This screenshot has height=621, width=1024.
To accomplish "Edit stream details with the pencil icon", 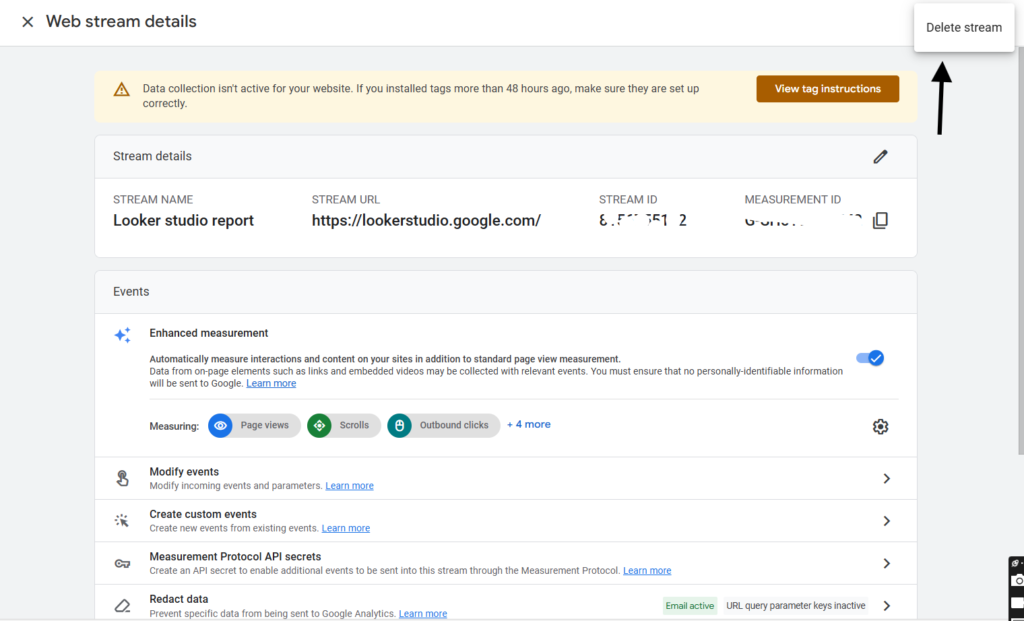I will pos(880,157).
